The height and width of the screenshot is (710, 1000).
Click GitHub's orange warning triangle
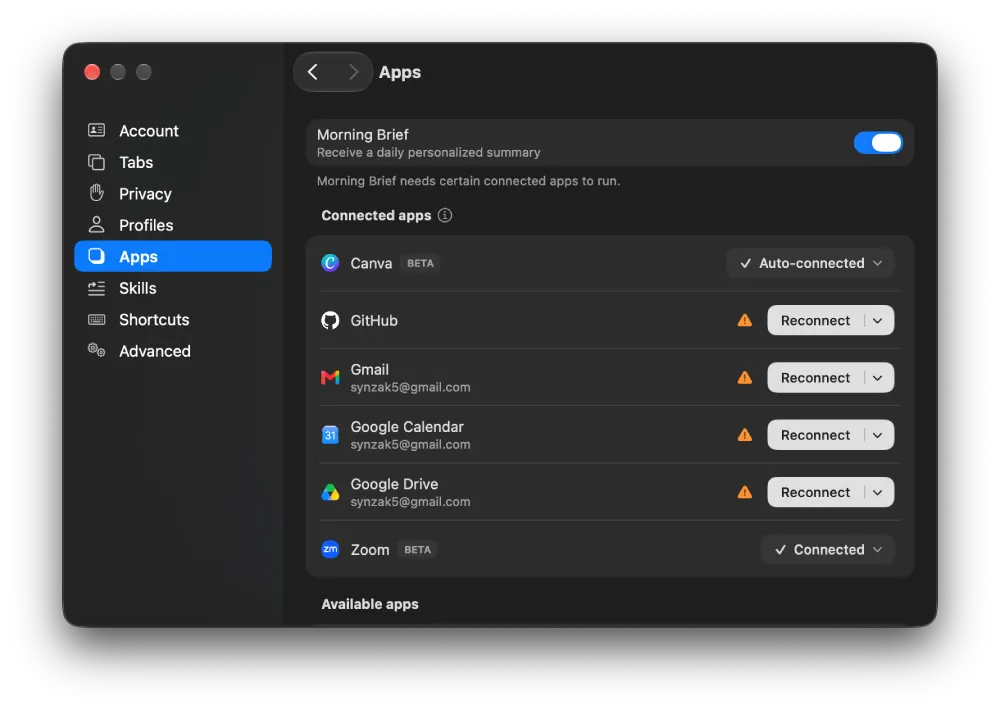tap(744, 320)
